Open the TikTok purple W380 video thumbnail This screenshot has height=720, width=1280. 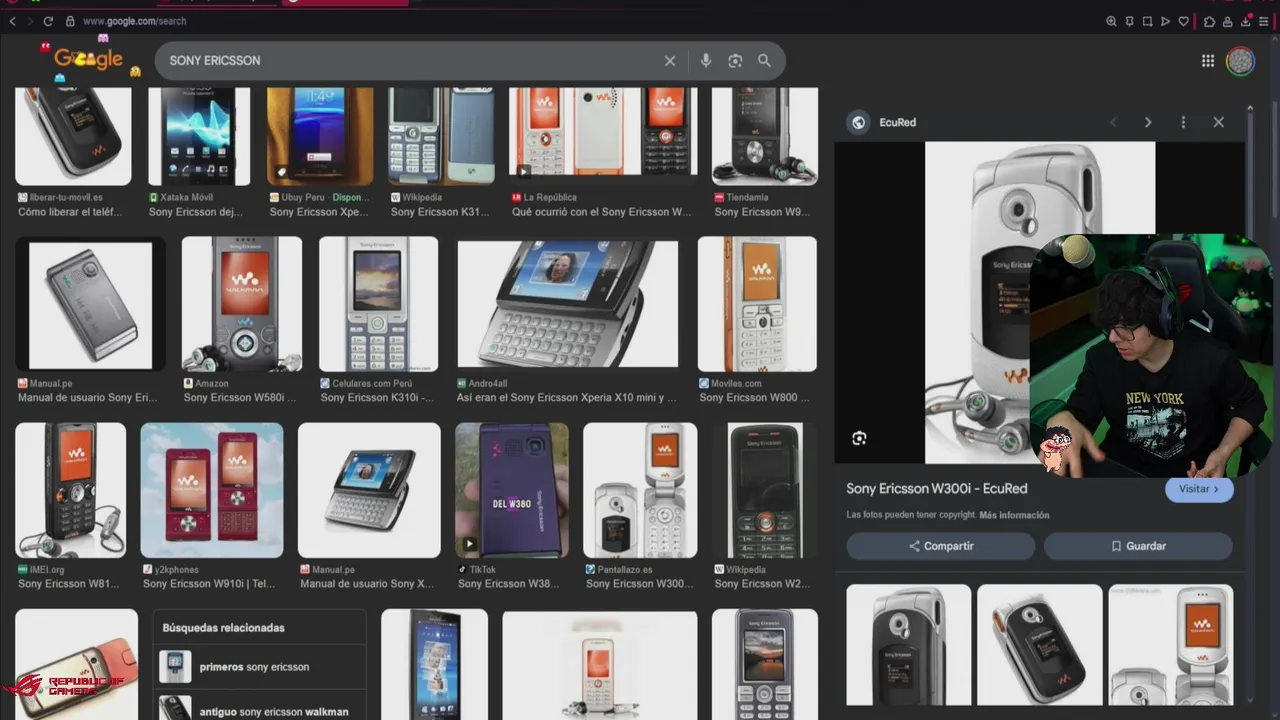(512, 490)
